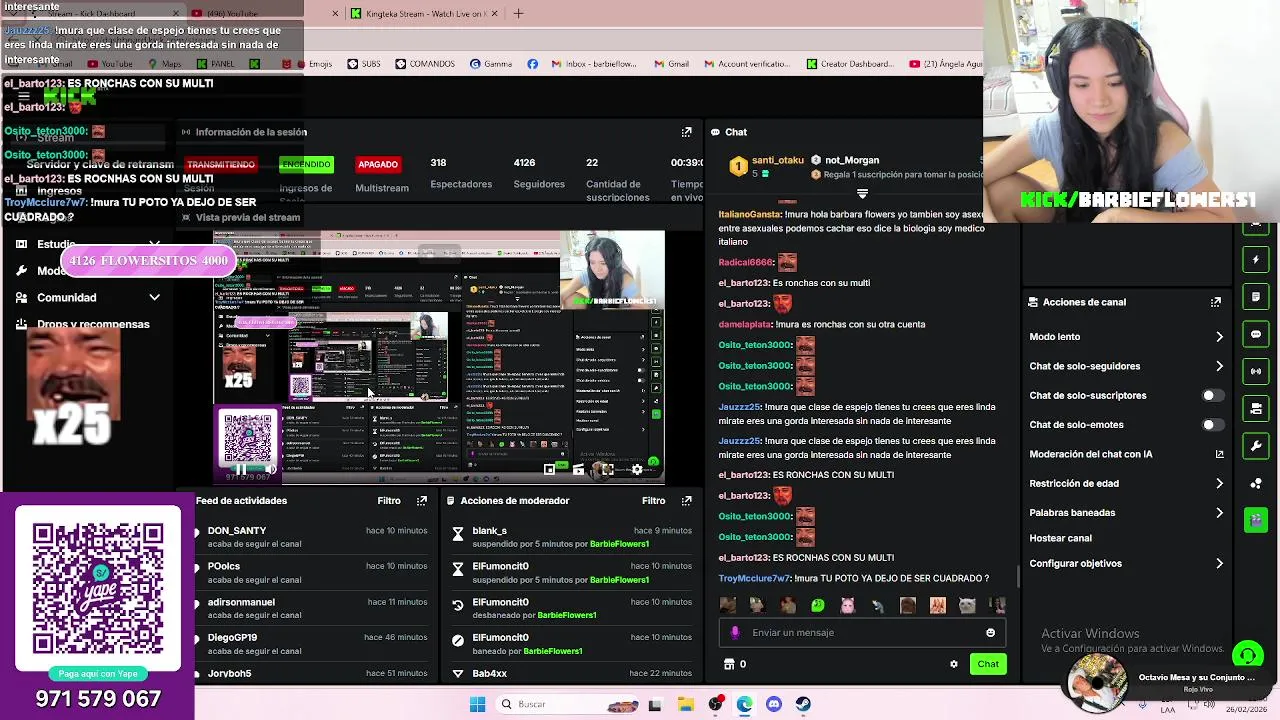Send message with green Chat button
This screenshot has width=1280, height=720.
point(988,664)
